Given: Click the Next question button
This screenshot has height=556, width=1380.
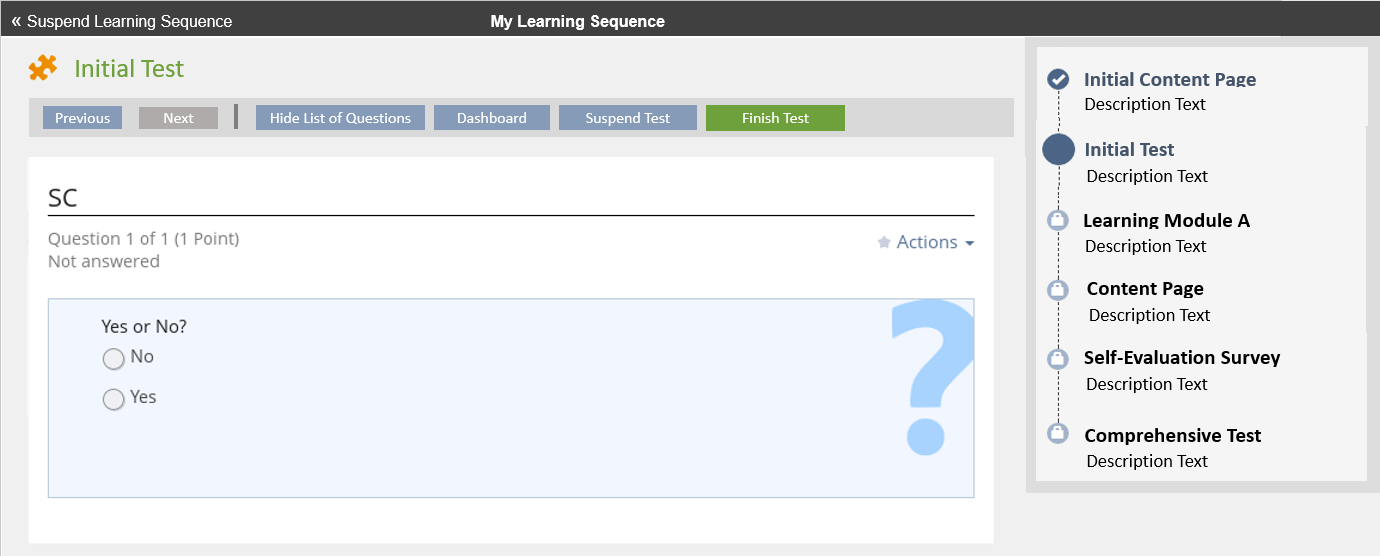Looking at the screenshot, I should (x=178, y=118).
